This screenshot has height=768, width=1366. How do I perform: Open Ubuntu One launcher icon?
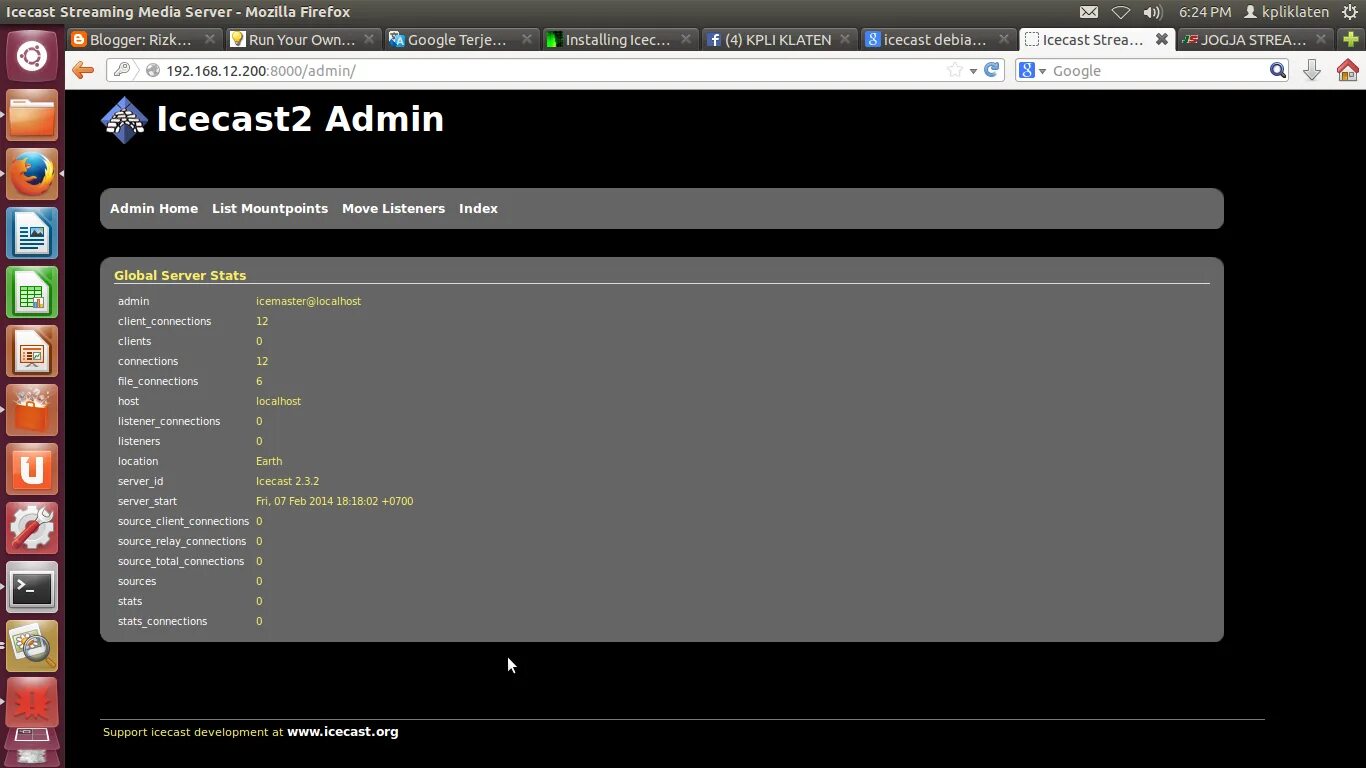click(32, 469)
